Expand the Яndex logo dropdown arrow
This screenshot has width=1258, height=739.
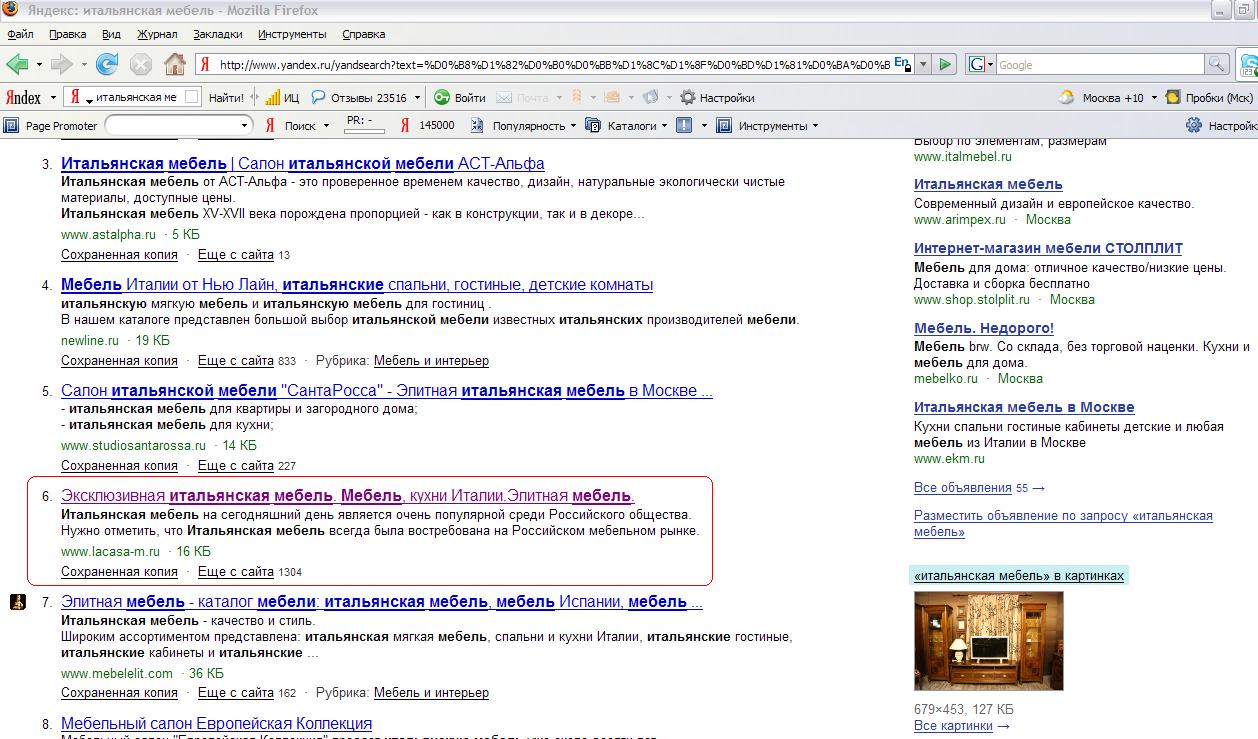coord(52,98)
